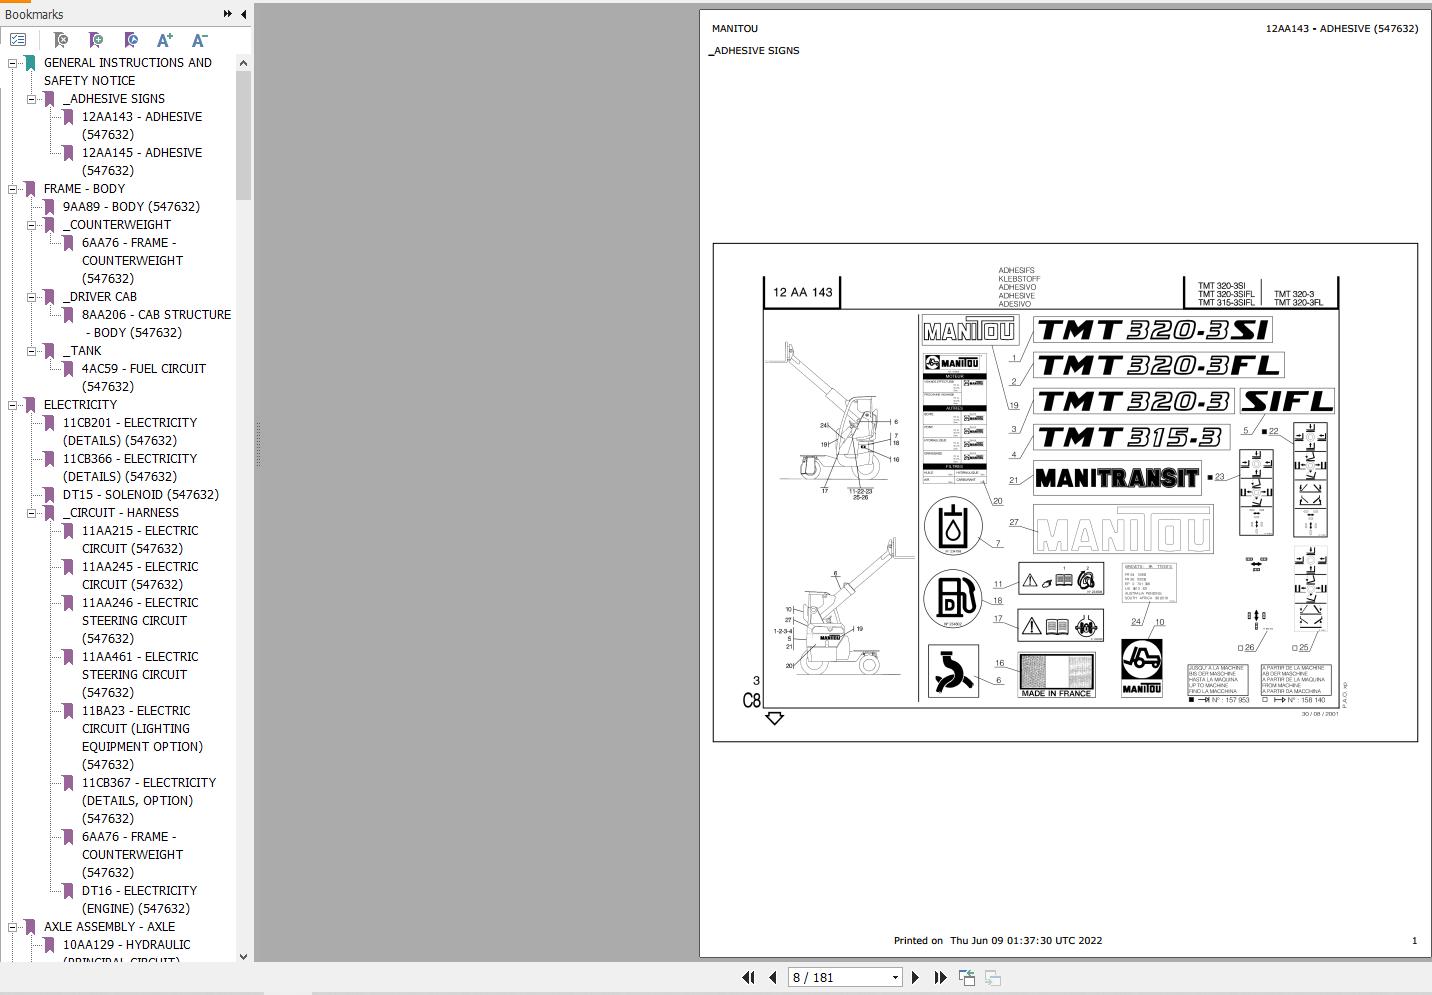The height and width of the screenshot is (995, 1432).
Task: Collapse the _TANK tree node
Action: [32, 351]
